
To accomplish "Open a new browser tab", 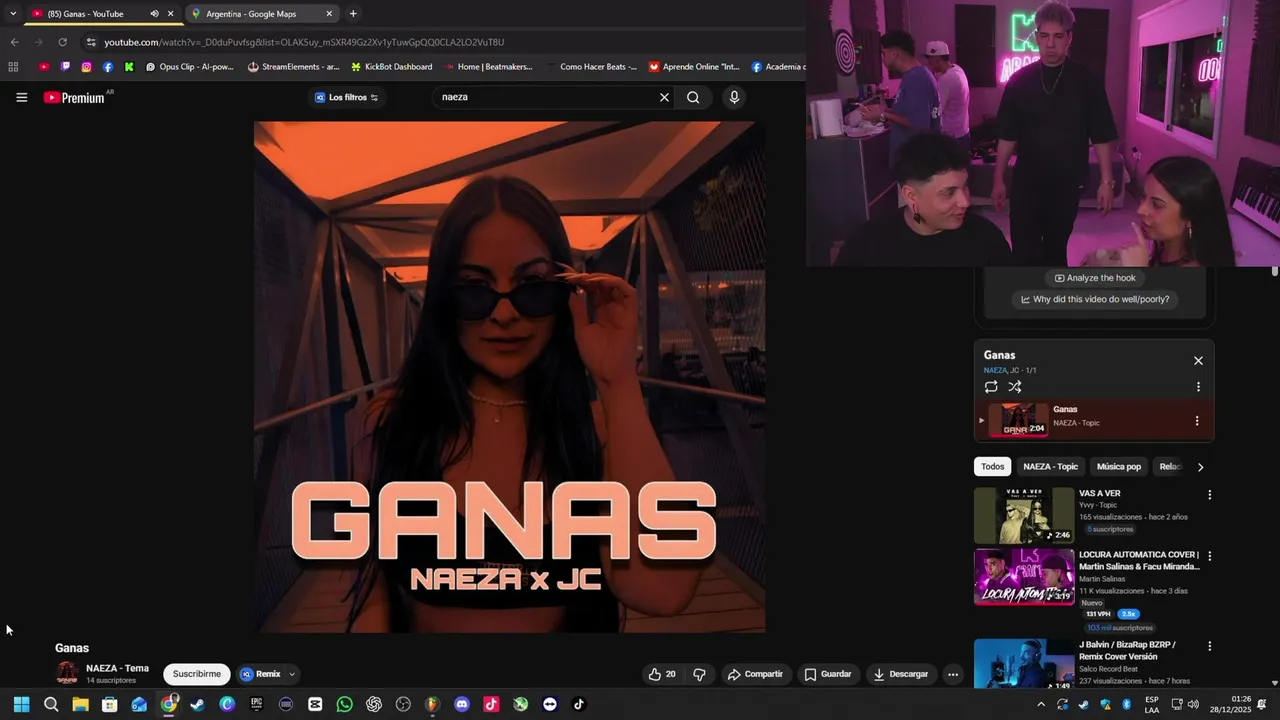I will (353, 14).
